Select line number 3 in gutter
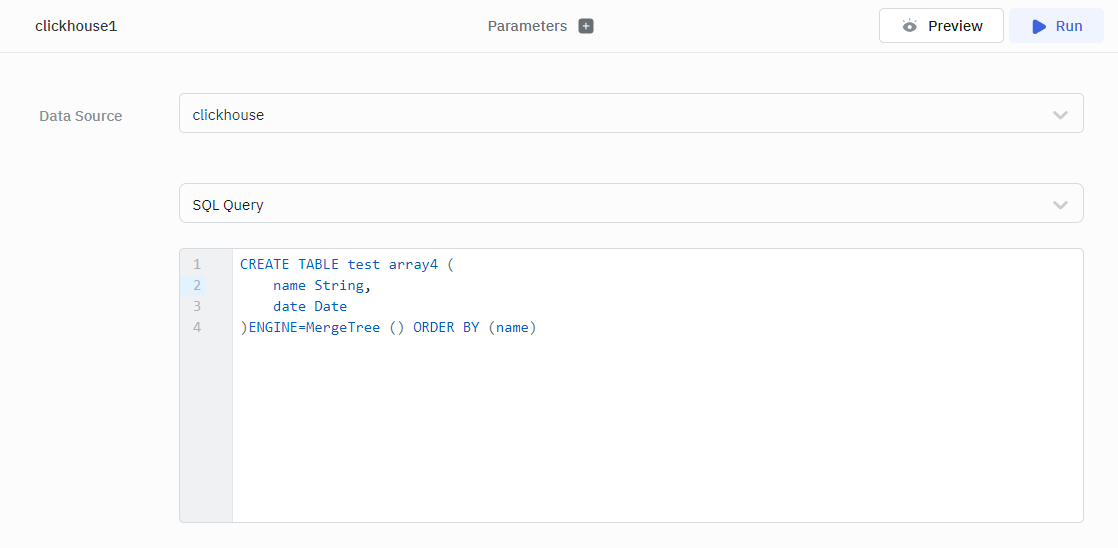This screenshot has width=1118, height=548. [x=197, y=307]
